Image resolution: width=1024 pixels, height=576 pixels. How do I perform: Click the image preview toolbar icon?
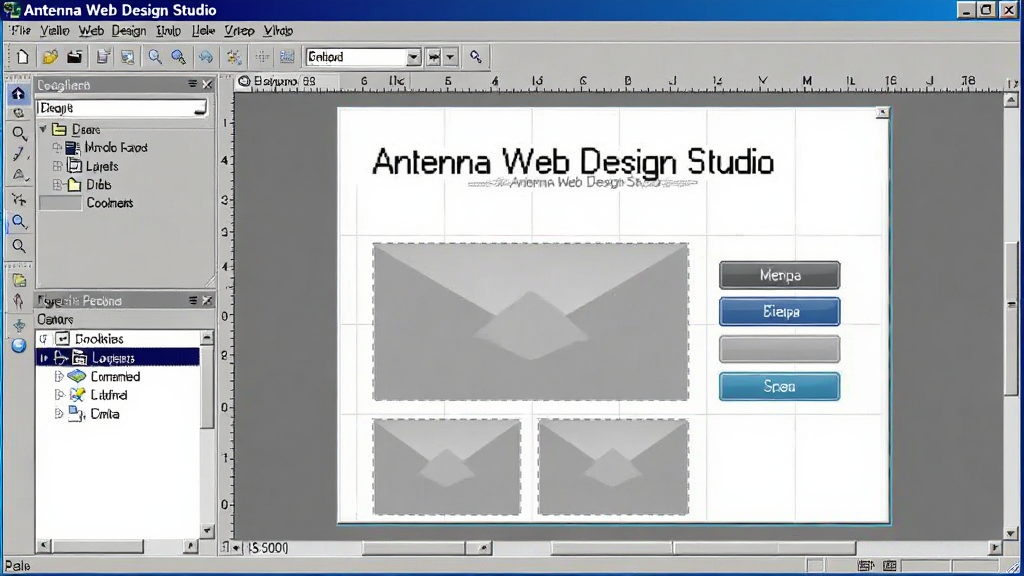pyautogui.click(x=127, y=57)
